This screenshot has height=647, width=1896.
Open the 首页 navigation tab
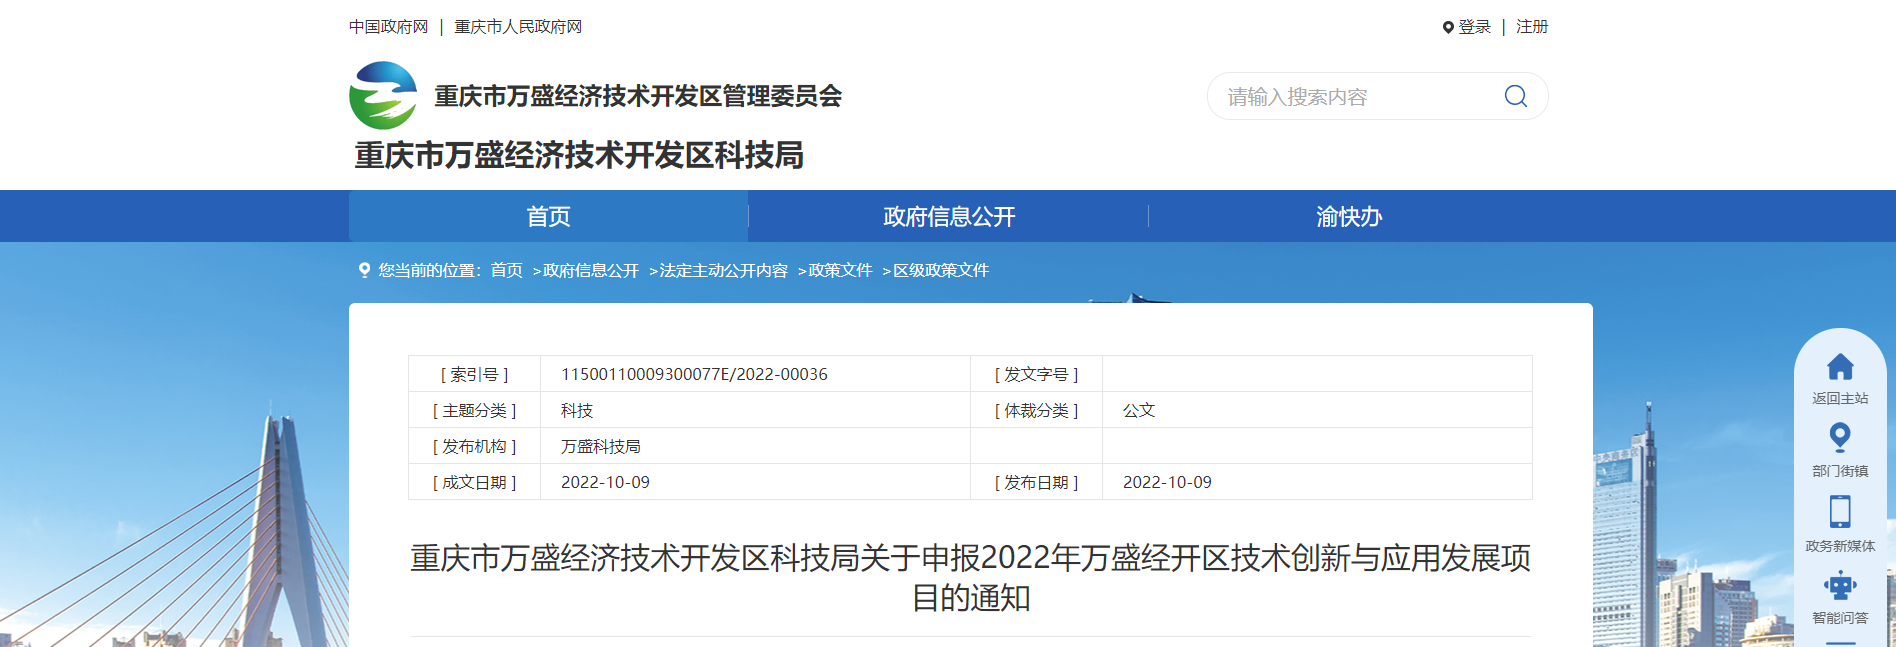pyautogui.click(x=548, y=217)
